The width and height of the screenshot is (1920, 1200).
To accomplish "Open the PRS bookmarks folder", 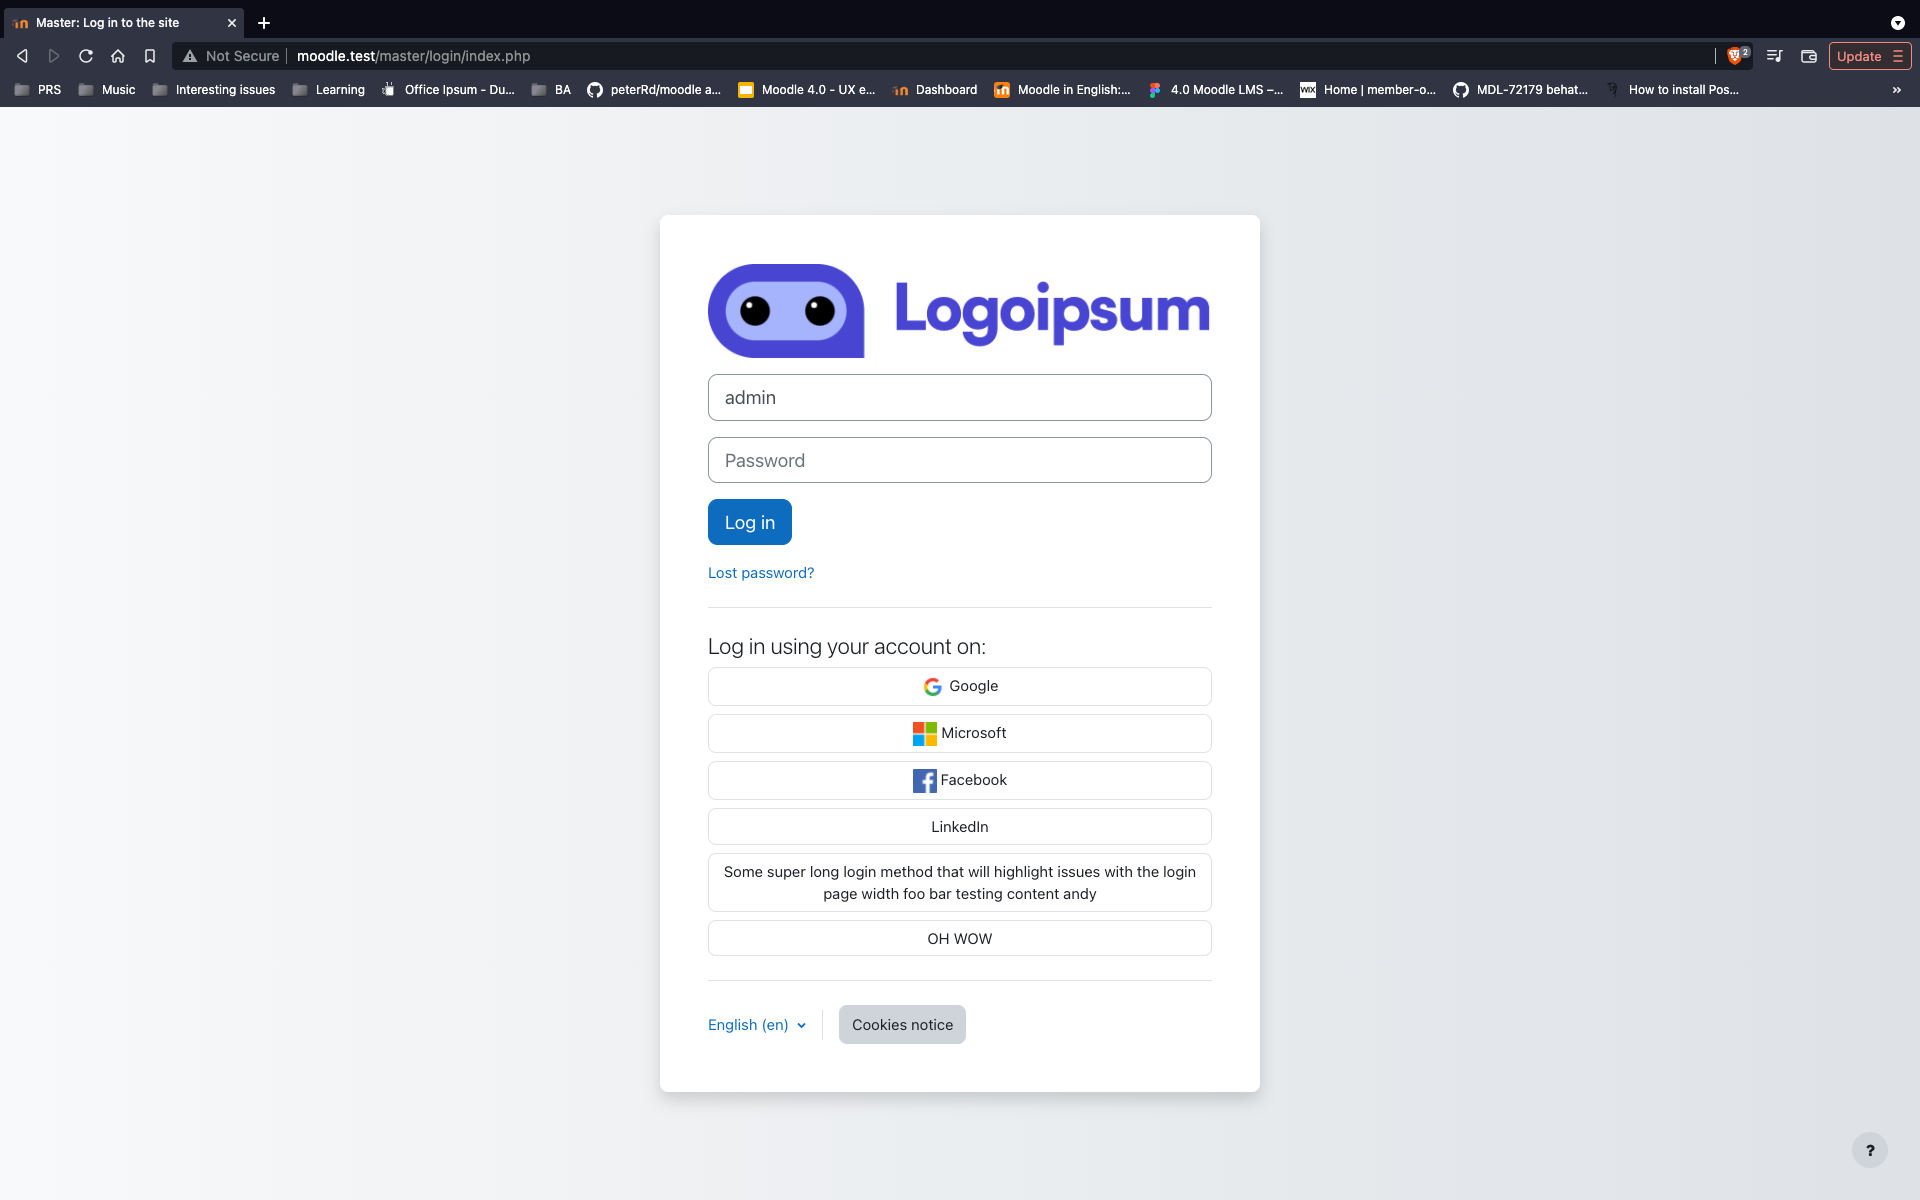I will [38, 90].
